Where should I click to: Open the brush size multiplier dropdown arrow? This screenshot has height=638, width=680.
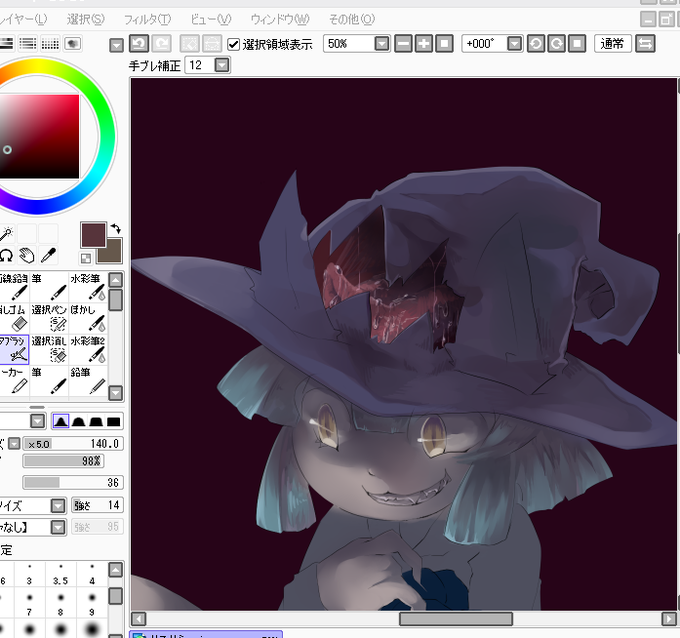pos(14,444)
